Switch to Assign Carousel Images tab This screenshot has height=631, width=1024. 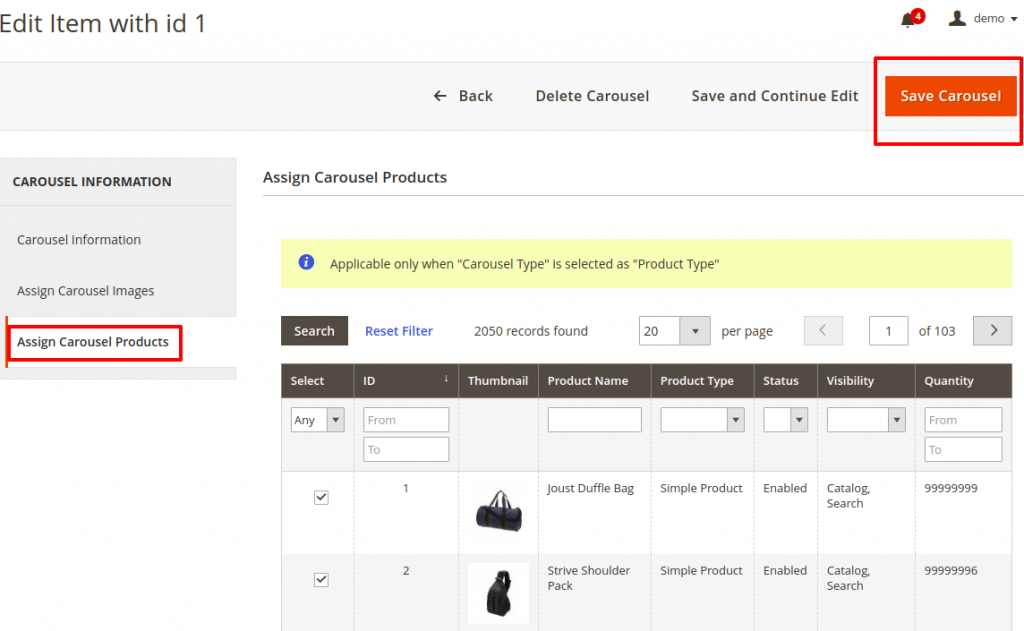[x=86, y=291]
